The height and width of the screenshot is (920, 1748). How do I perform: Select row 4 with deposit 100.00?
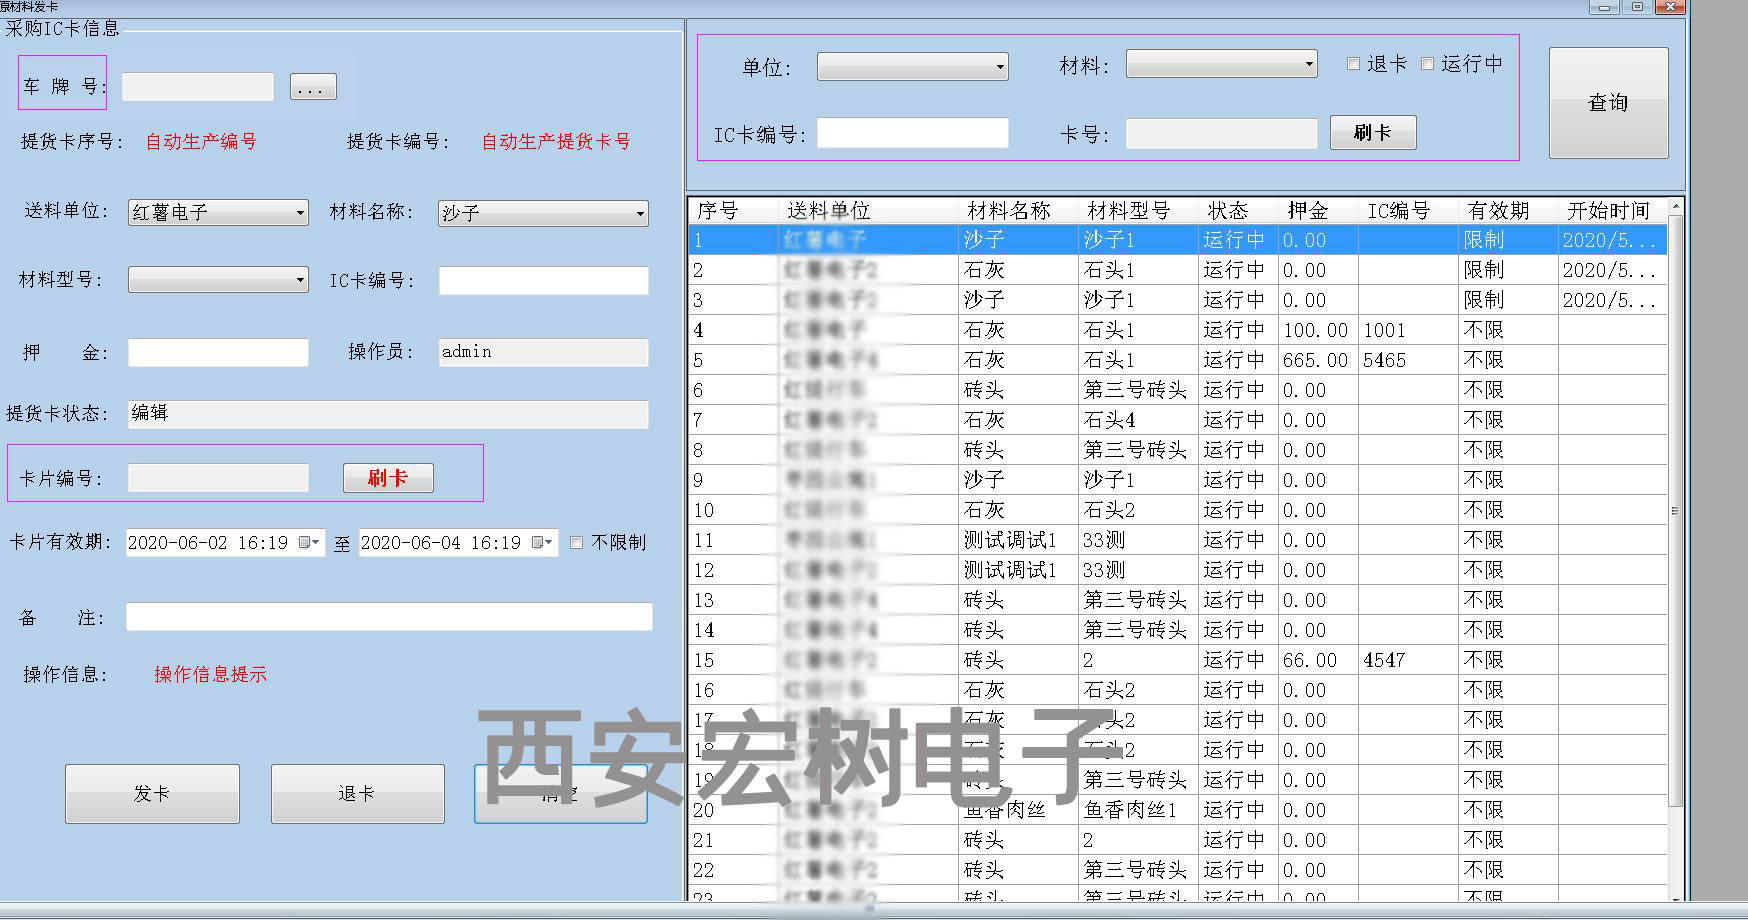point(1178,330)
